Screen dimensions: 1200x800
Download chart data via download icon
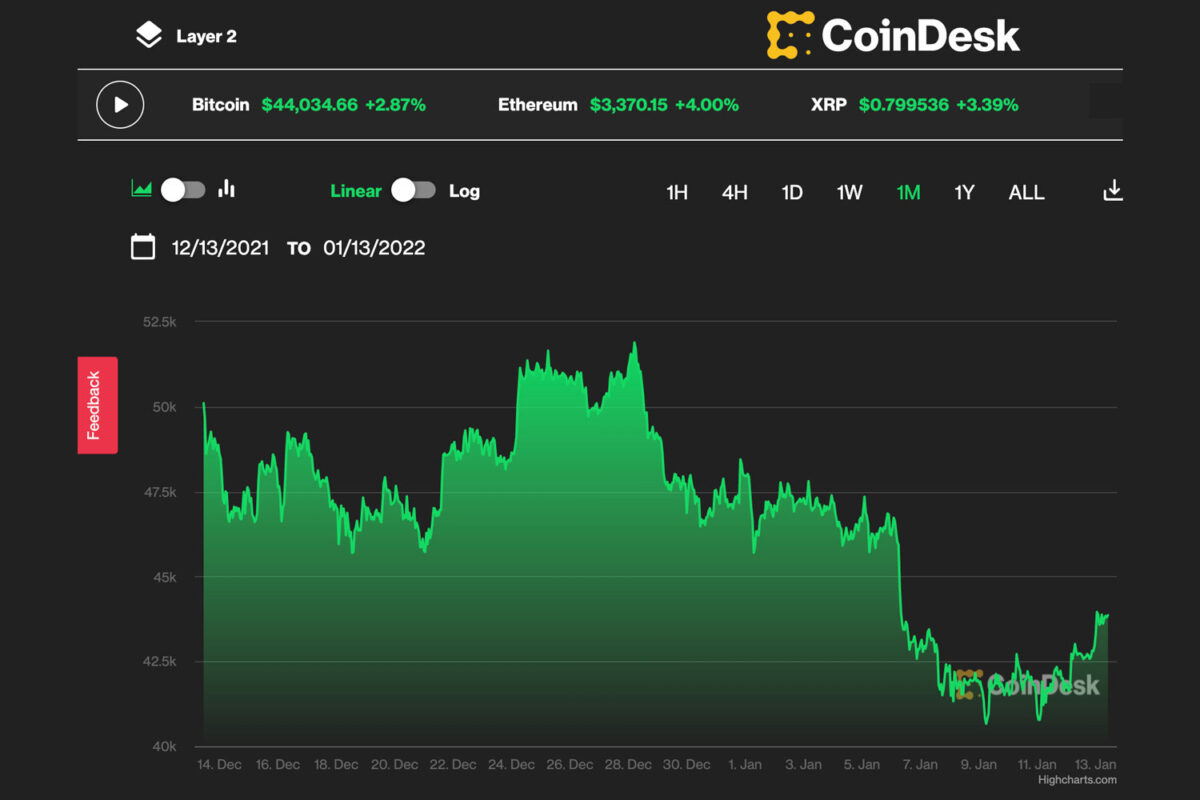click(x=1113, y=190)
